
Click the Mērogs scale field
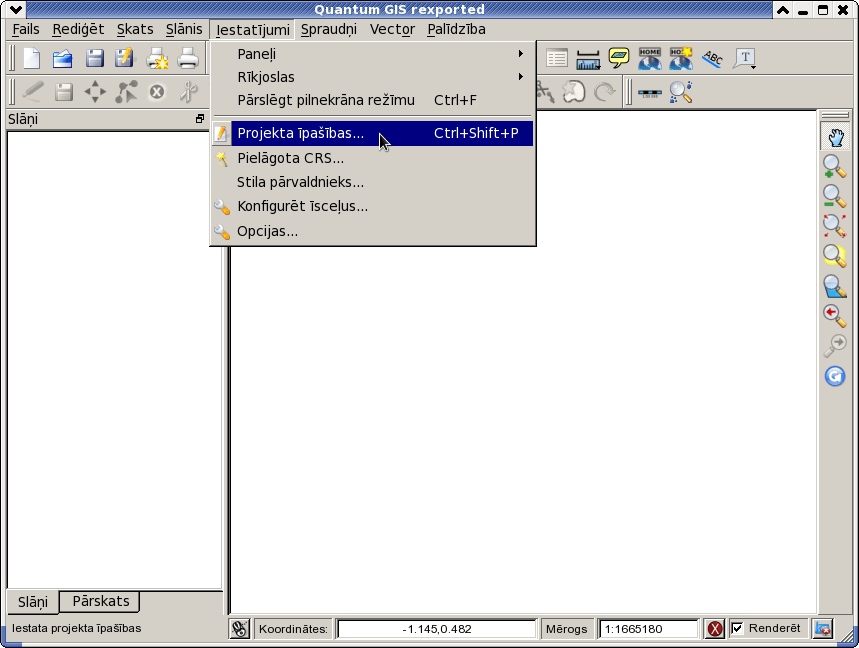(649, 629)
